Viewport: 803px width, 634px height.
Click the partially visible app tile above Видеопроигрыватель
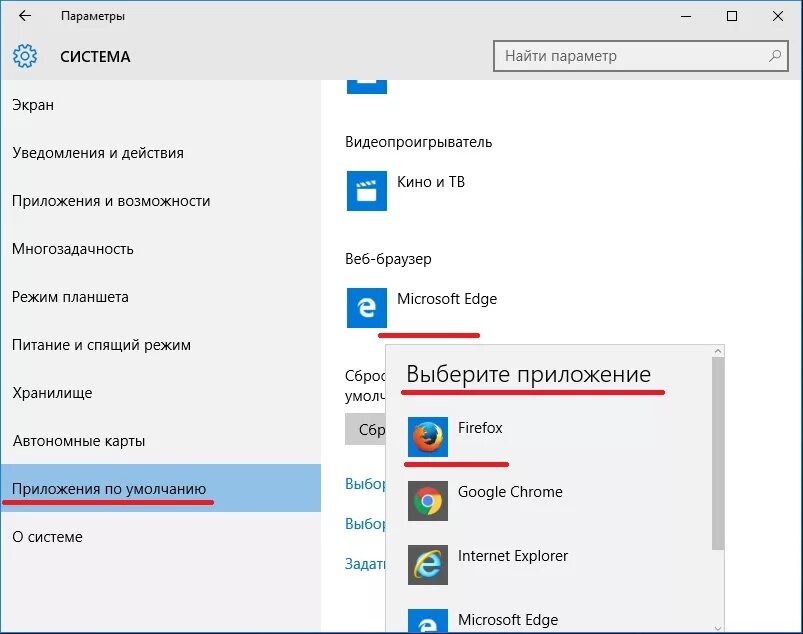point(367,87)
